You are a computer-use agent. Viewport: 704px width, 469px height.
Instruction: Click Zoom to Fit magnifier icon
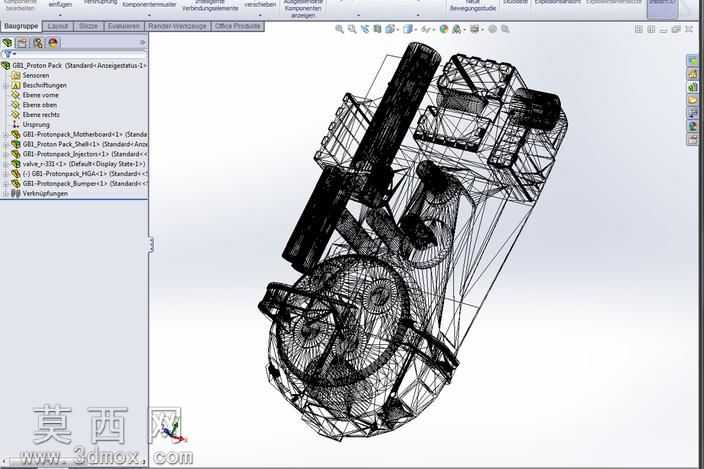340,29
